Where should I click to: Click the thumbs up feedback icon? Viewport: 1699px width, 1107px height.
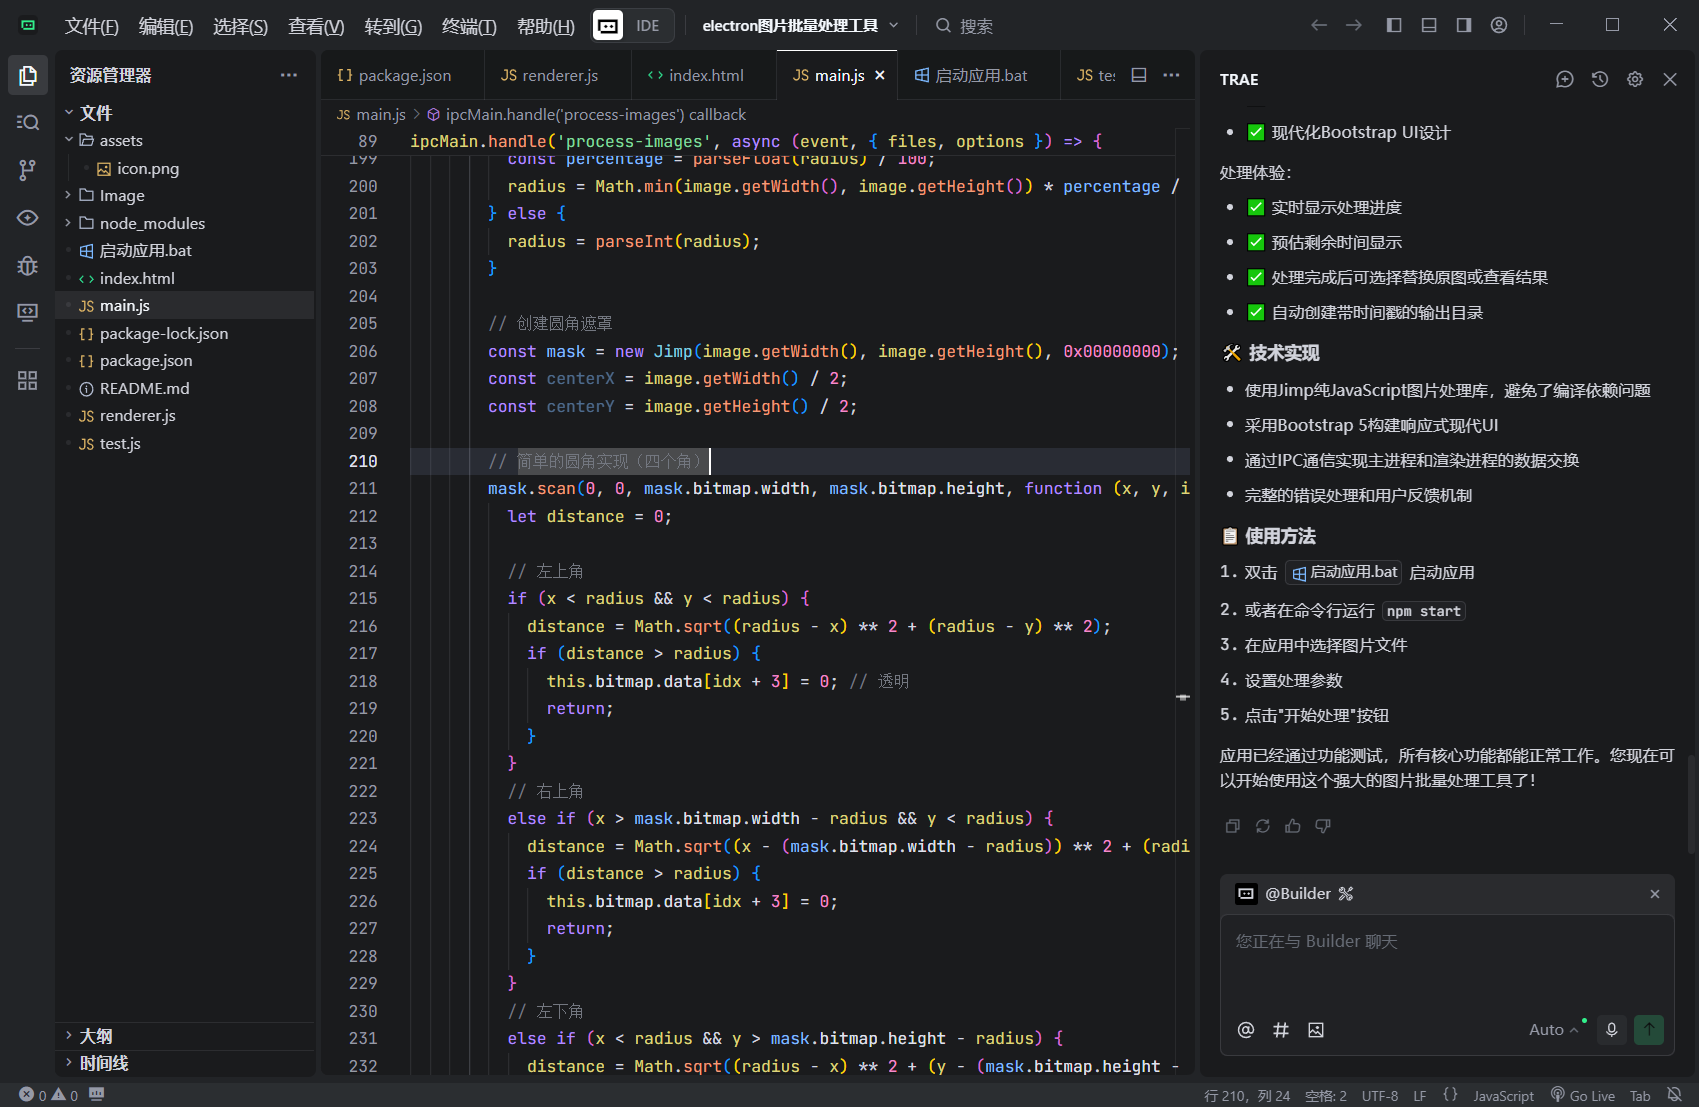click(1293, 826)
